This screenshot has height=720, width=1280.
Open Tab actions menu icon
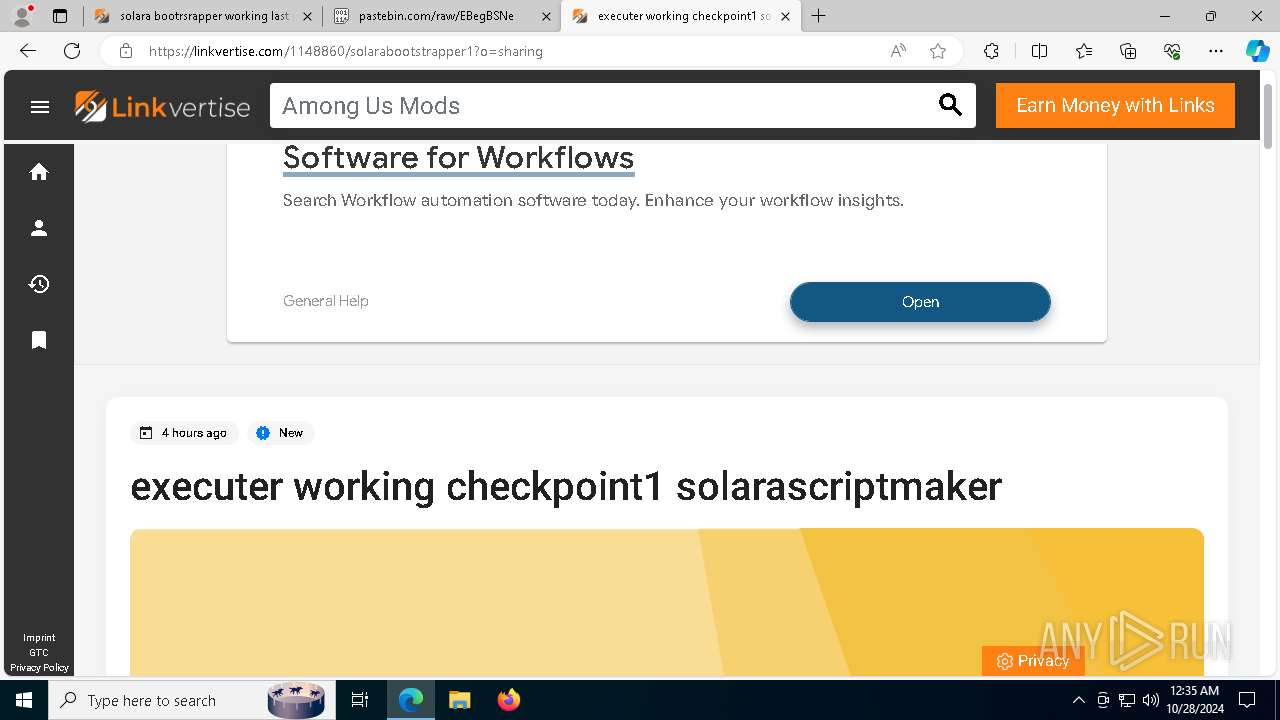60,16
